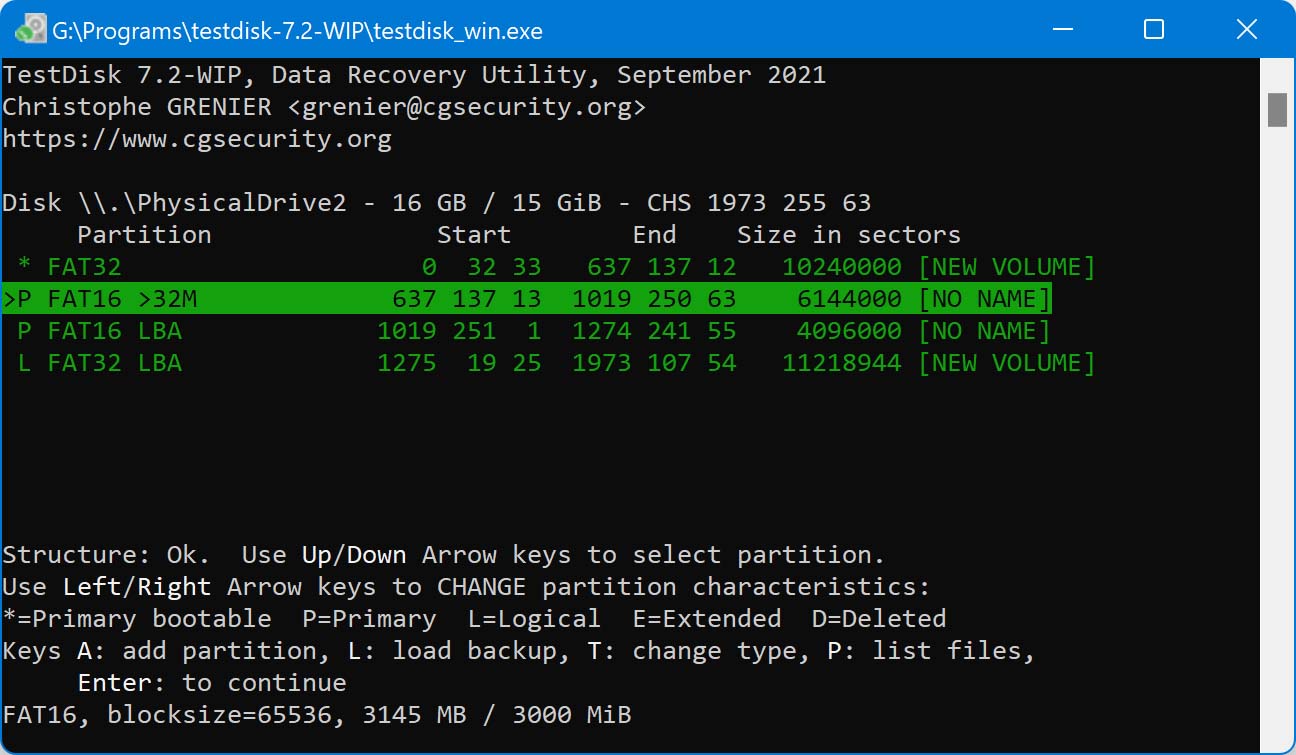Select the FAT32 bootable partition row

(x=548, y=267)
